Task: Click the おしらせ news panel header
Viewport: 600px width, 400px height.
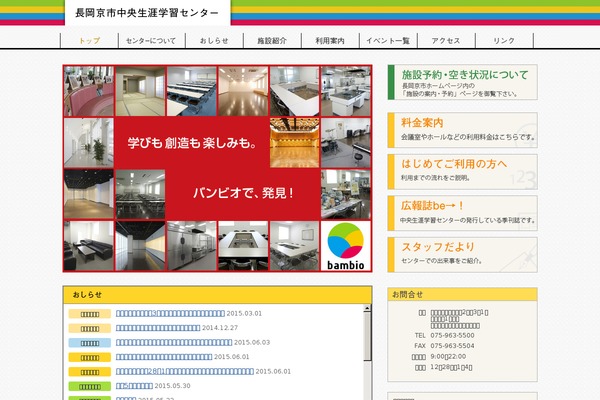Action: coord(217,295)
